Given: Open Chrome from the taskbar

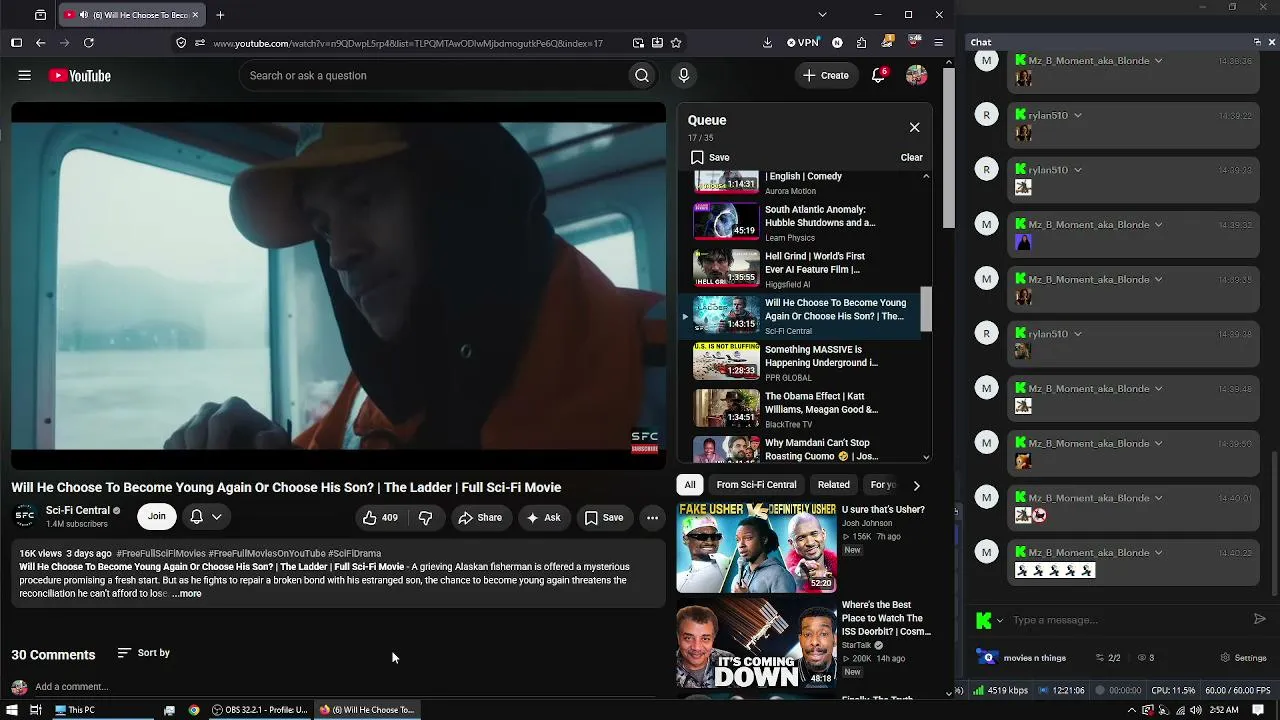Looking at the screenshot, I should pos(194,710).
